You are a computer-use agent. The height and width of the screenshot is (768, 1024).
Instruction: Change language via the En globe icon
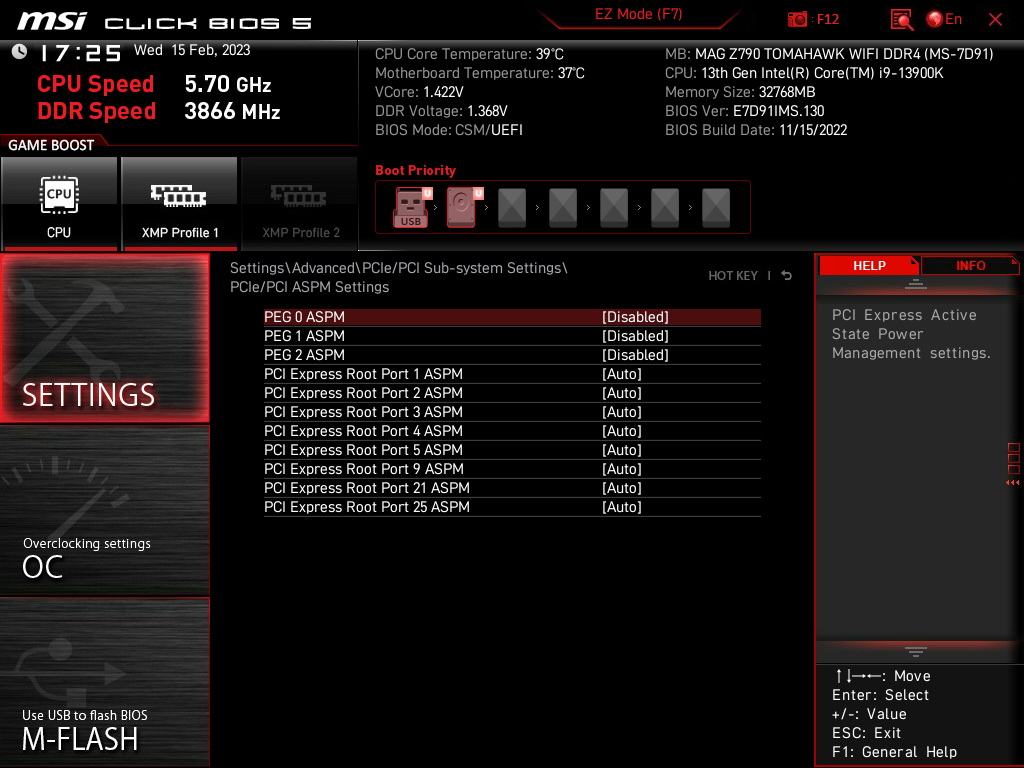coord(944,19)
